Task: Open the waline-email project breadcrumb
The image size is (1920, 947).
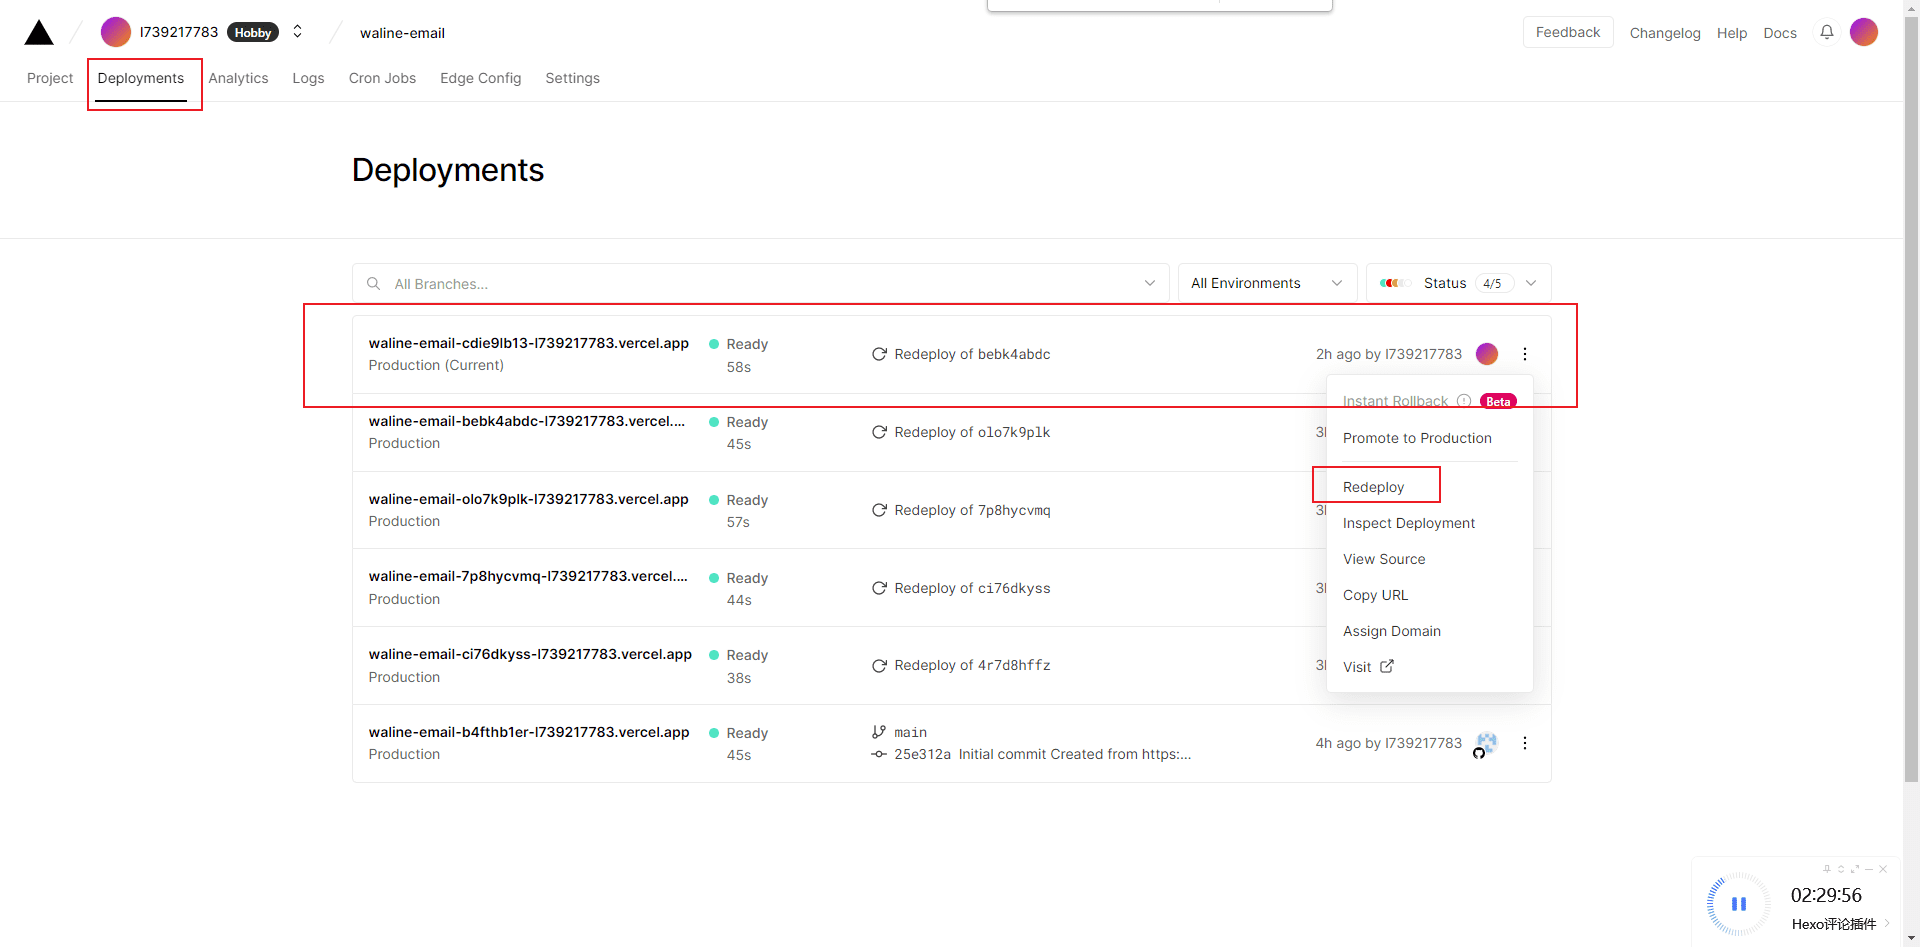Action: (x=402, y=33)
